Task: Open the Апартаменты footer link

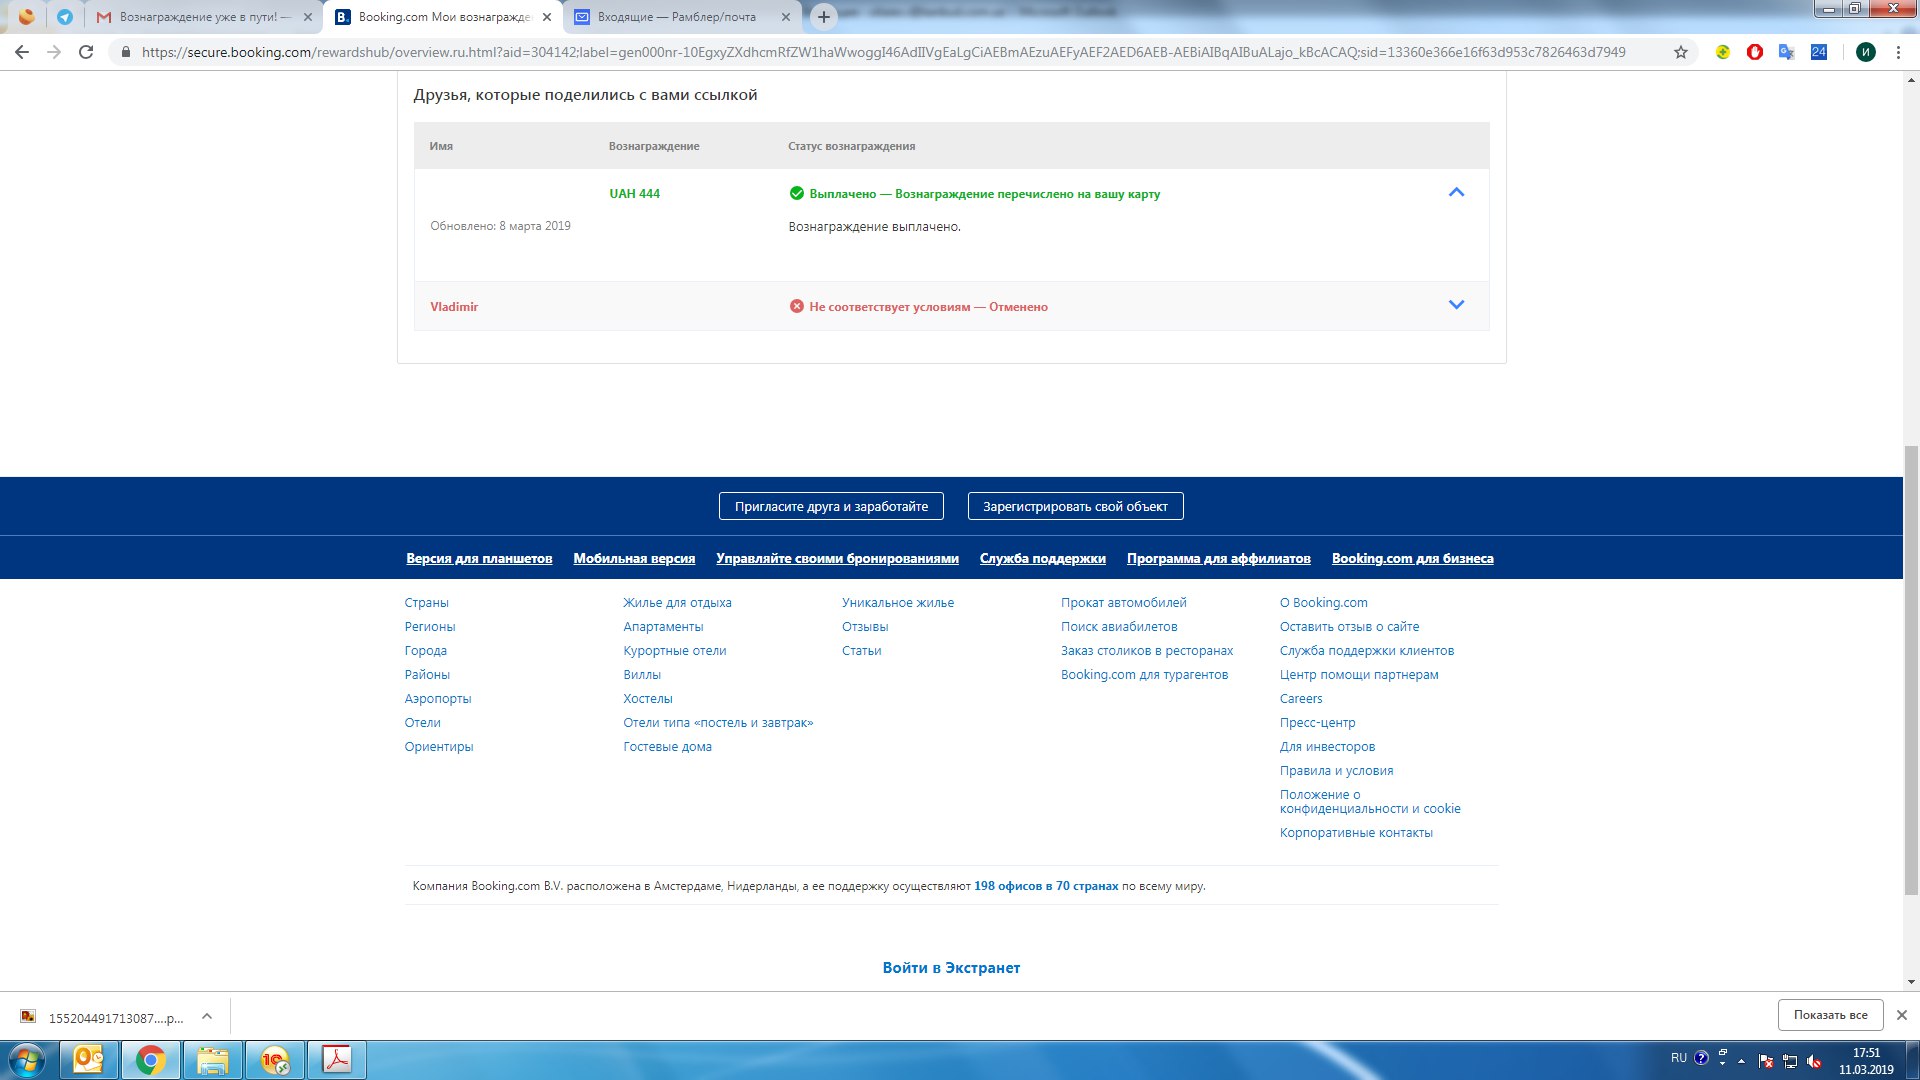Action: tap(663, 626)
